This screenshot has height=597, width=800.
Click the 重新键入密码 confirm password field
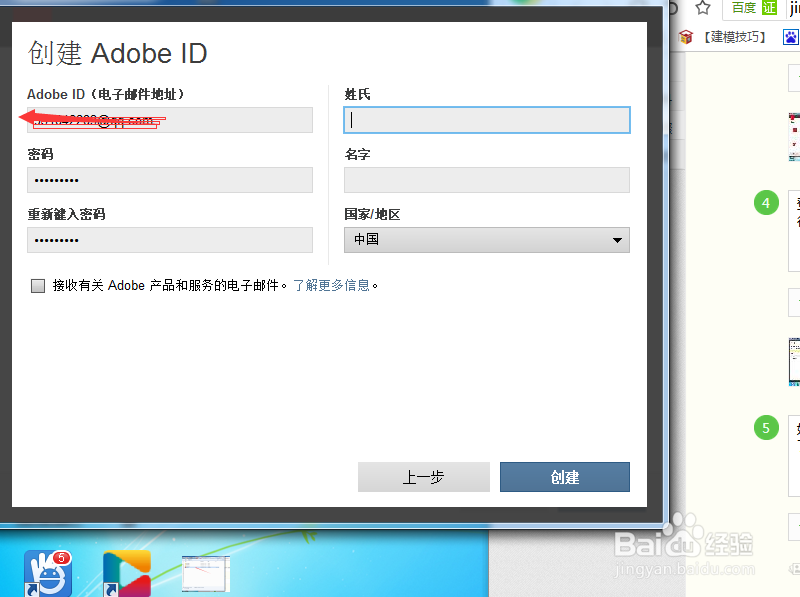click(170, 240)
